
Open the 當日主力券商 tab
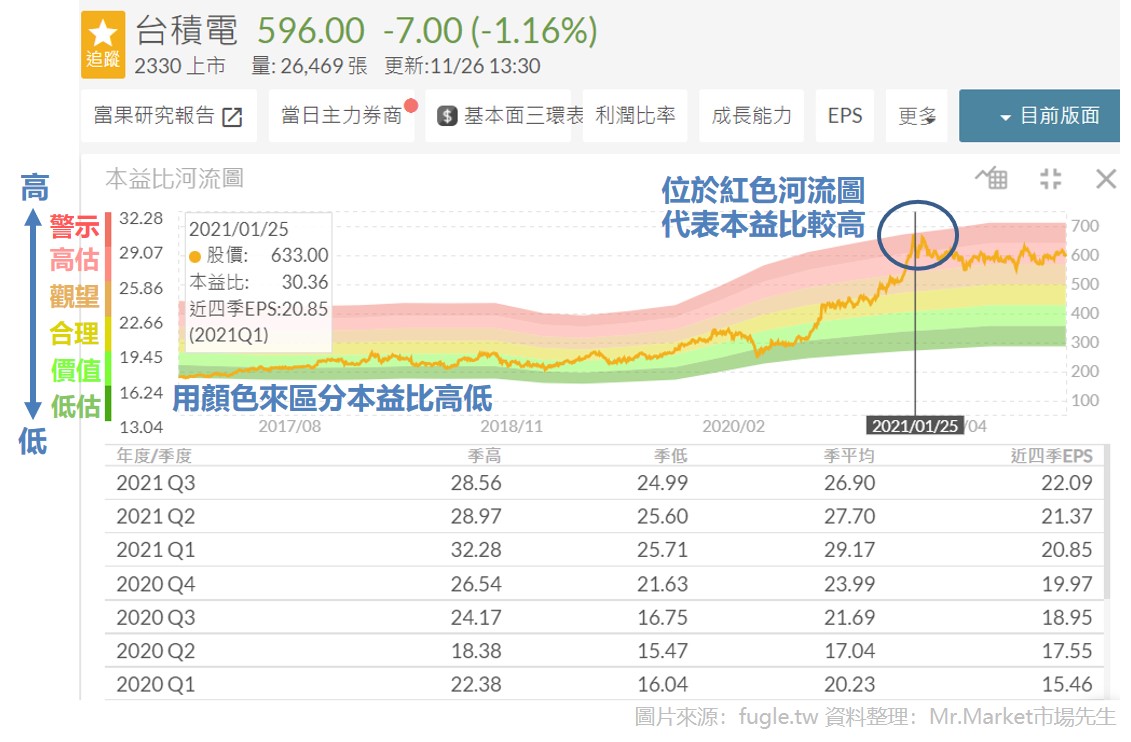click(x=341, y=115)
